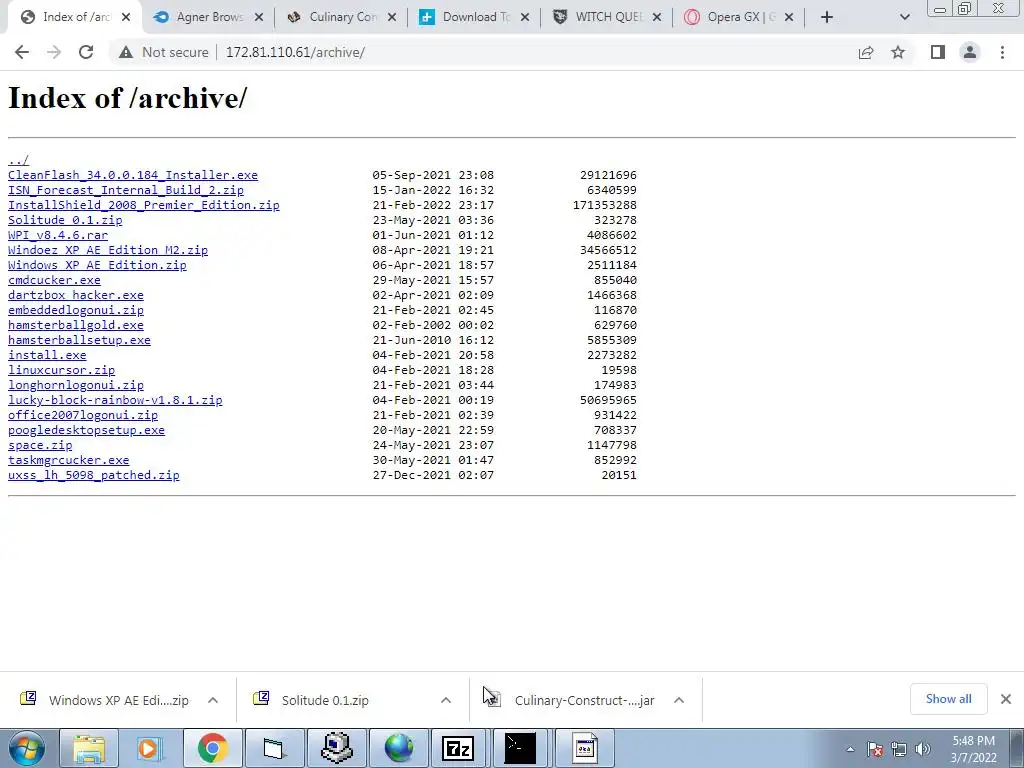Launch Windows Media Player from taskbar

150,748
